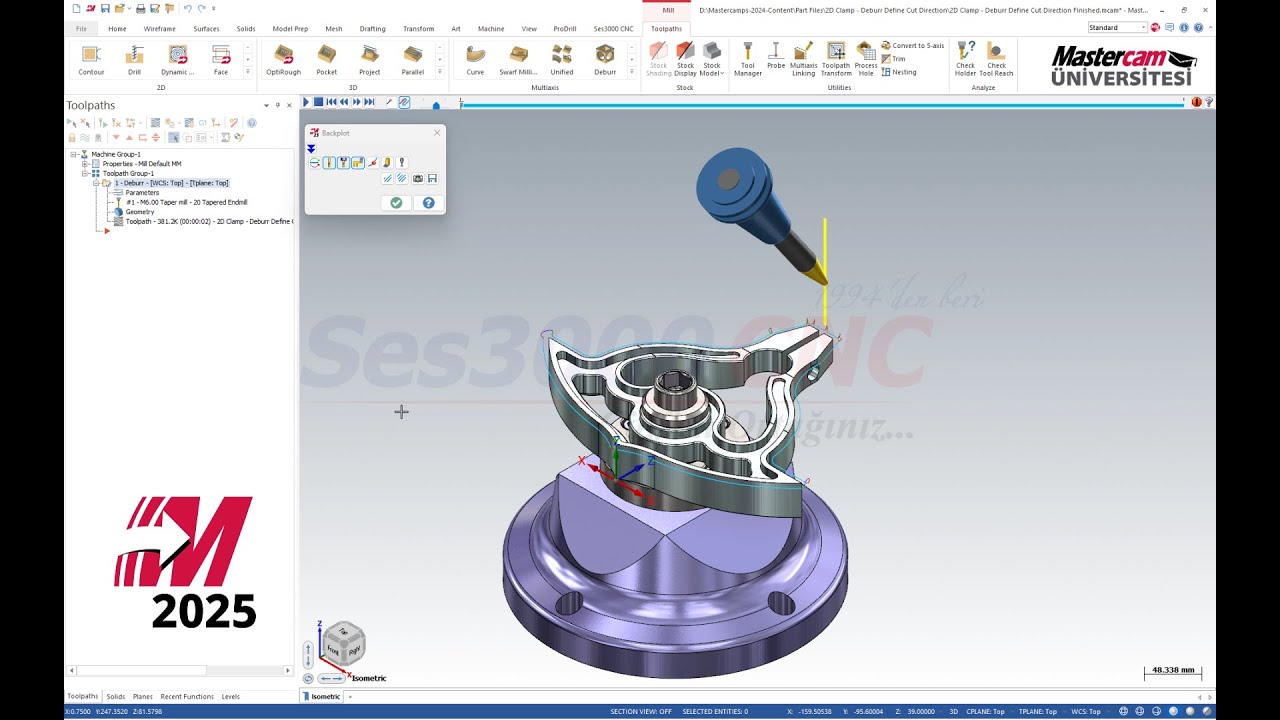Choose the Drill toolpath
This screenshot has width=1280, height=720.
[x=134, y=59]
